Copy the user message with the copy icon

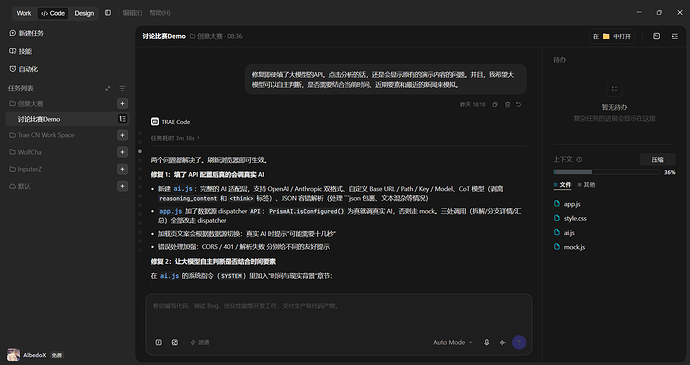point(495,105)
